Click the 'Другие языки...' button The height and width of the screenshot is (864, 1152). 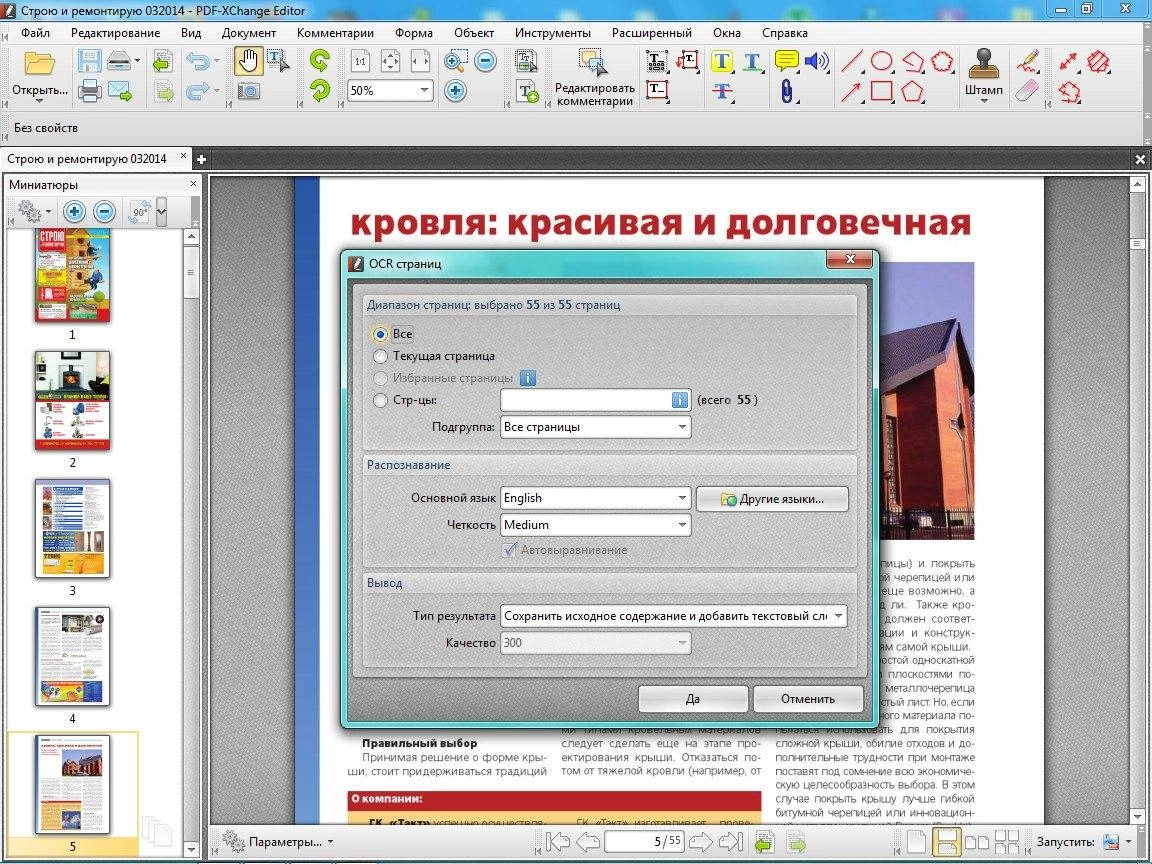click(772, 499)
